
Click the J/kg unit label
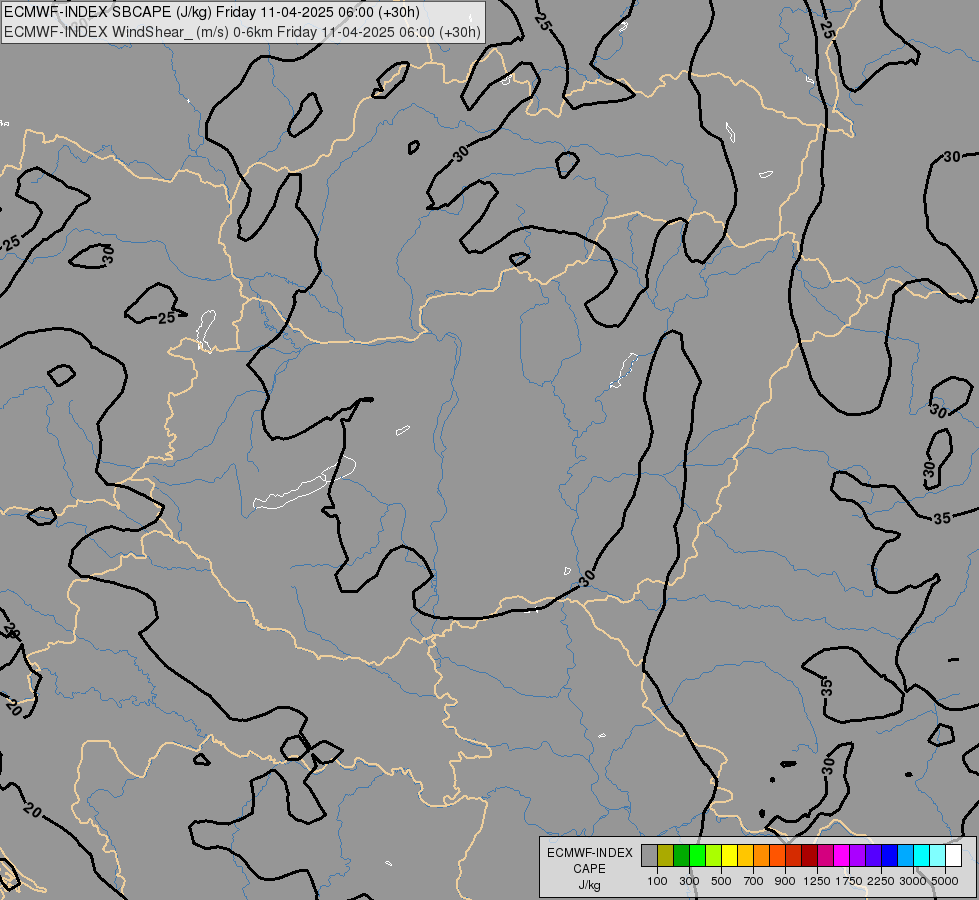click(x=589, y=885)
